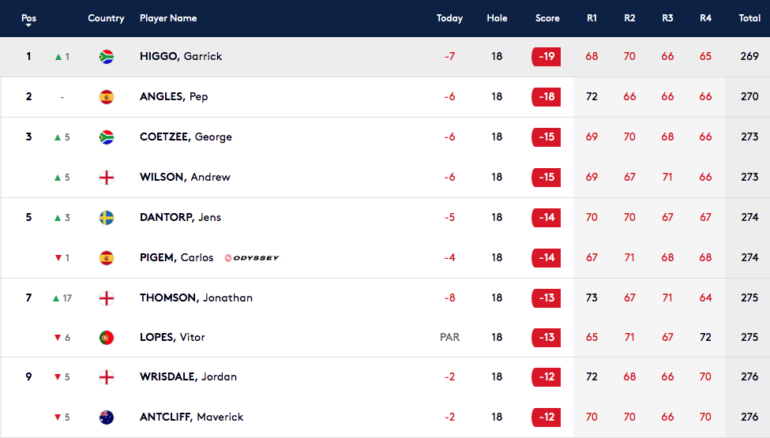The width and height of the screenshot is (770, 438).
Task: Click the Player Name column header
Action: tap(168, 18)
